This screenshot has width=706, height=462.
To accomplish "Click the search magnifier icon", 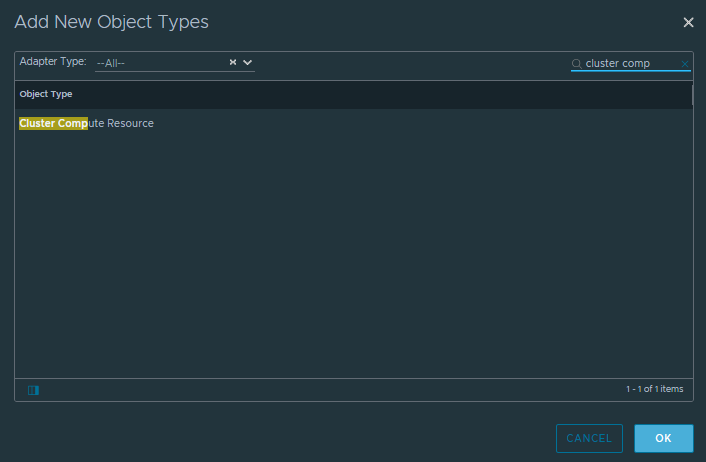I will coord(576,63).
